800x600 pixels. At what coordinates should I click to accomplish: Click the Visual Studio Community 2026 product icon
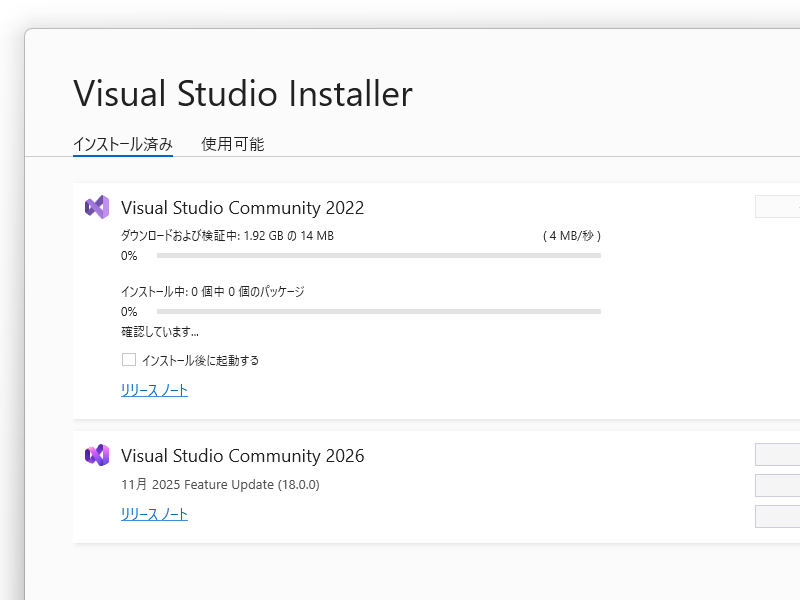tap(96, 455)
